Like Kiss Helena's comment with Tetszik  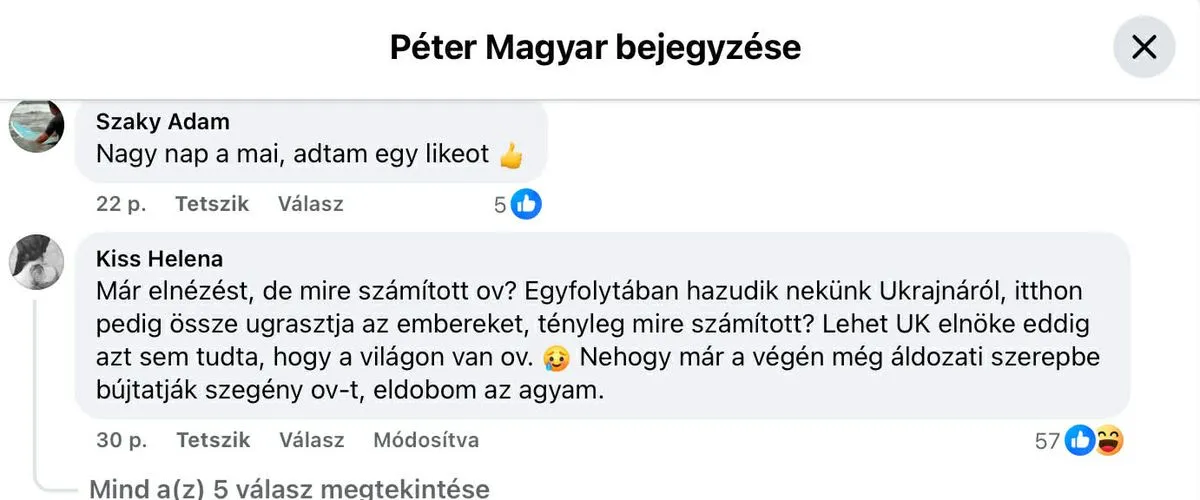(x=212, y=440)
